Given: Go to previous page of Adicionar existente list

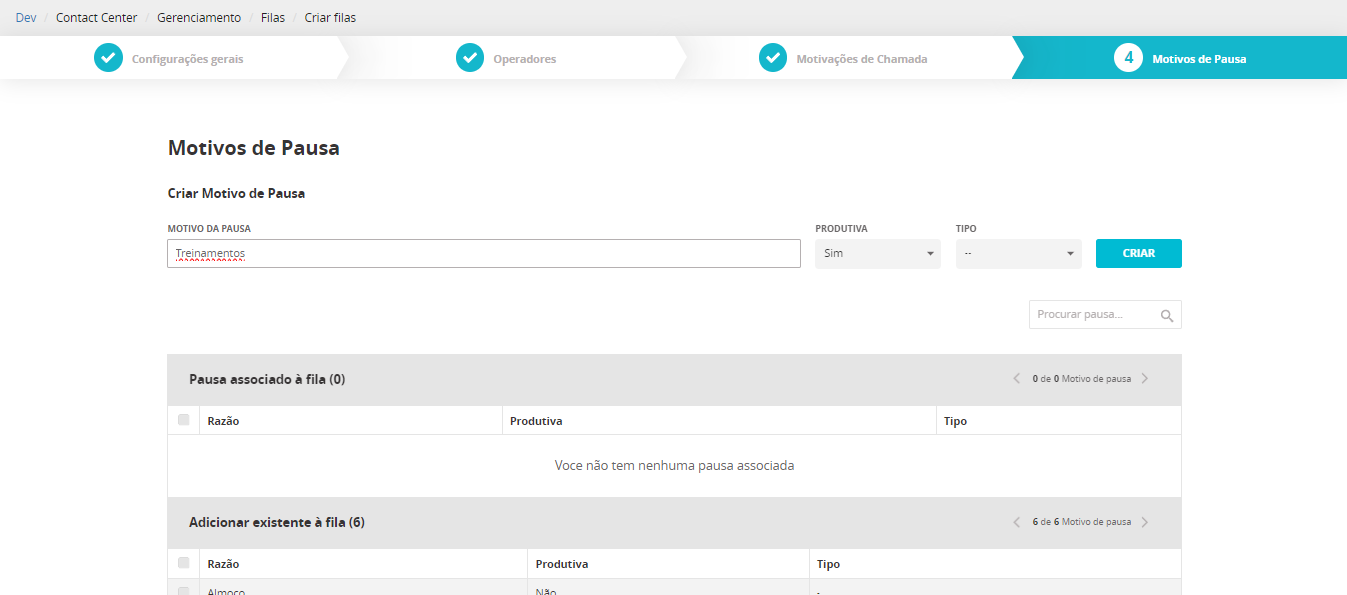Looking at the screenshot, I should pos(1017,522).
